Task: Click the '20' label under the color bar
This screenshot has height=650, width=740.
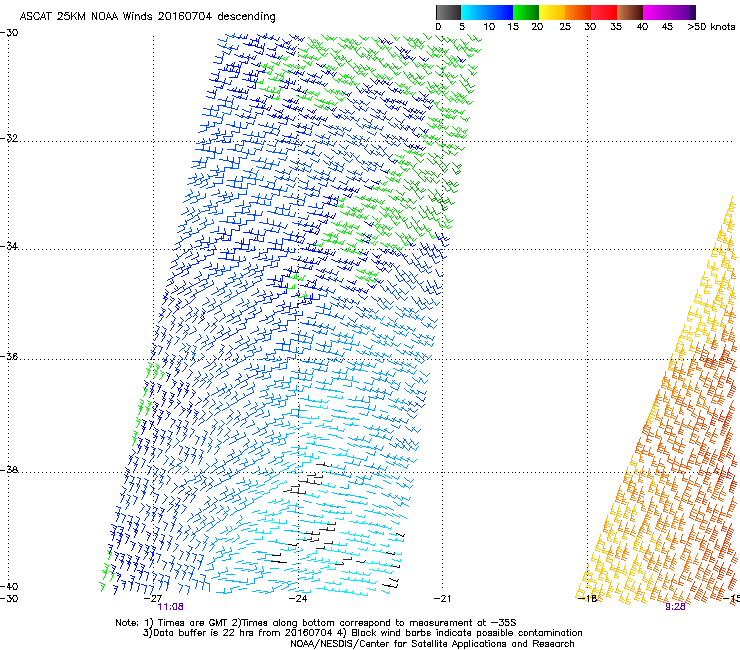Action: click(x=537, y=27)
